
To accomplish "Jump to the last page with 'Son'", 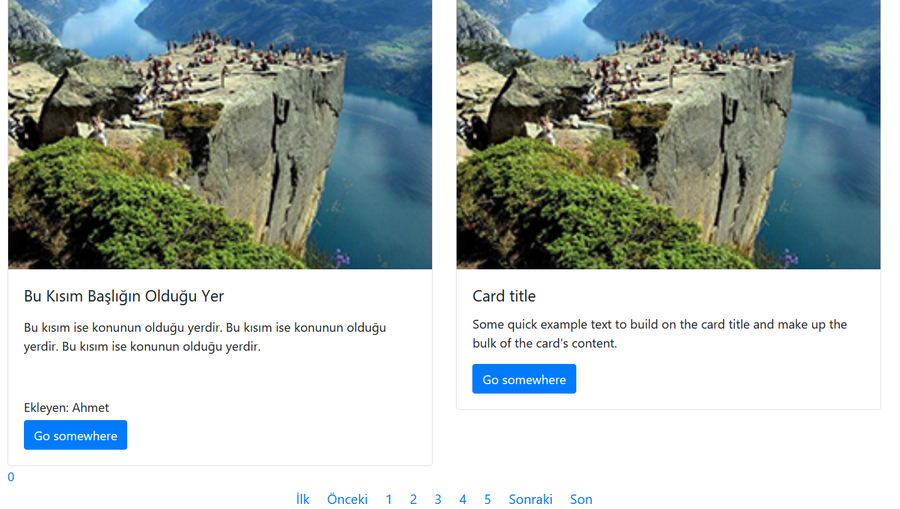I will click(581, 499).
